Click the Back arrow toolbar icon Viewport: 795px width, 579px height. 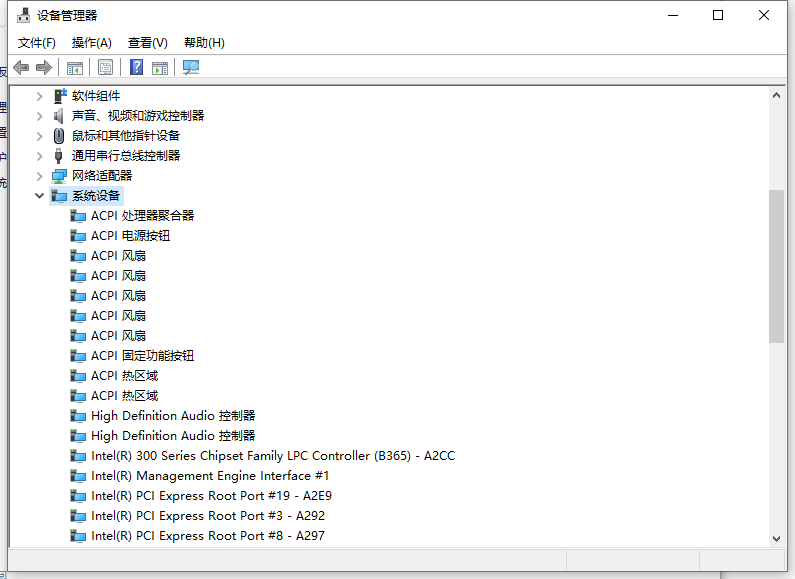tap(21, 67)
